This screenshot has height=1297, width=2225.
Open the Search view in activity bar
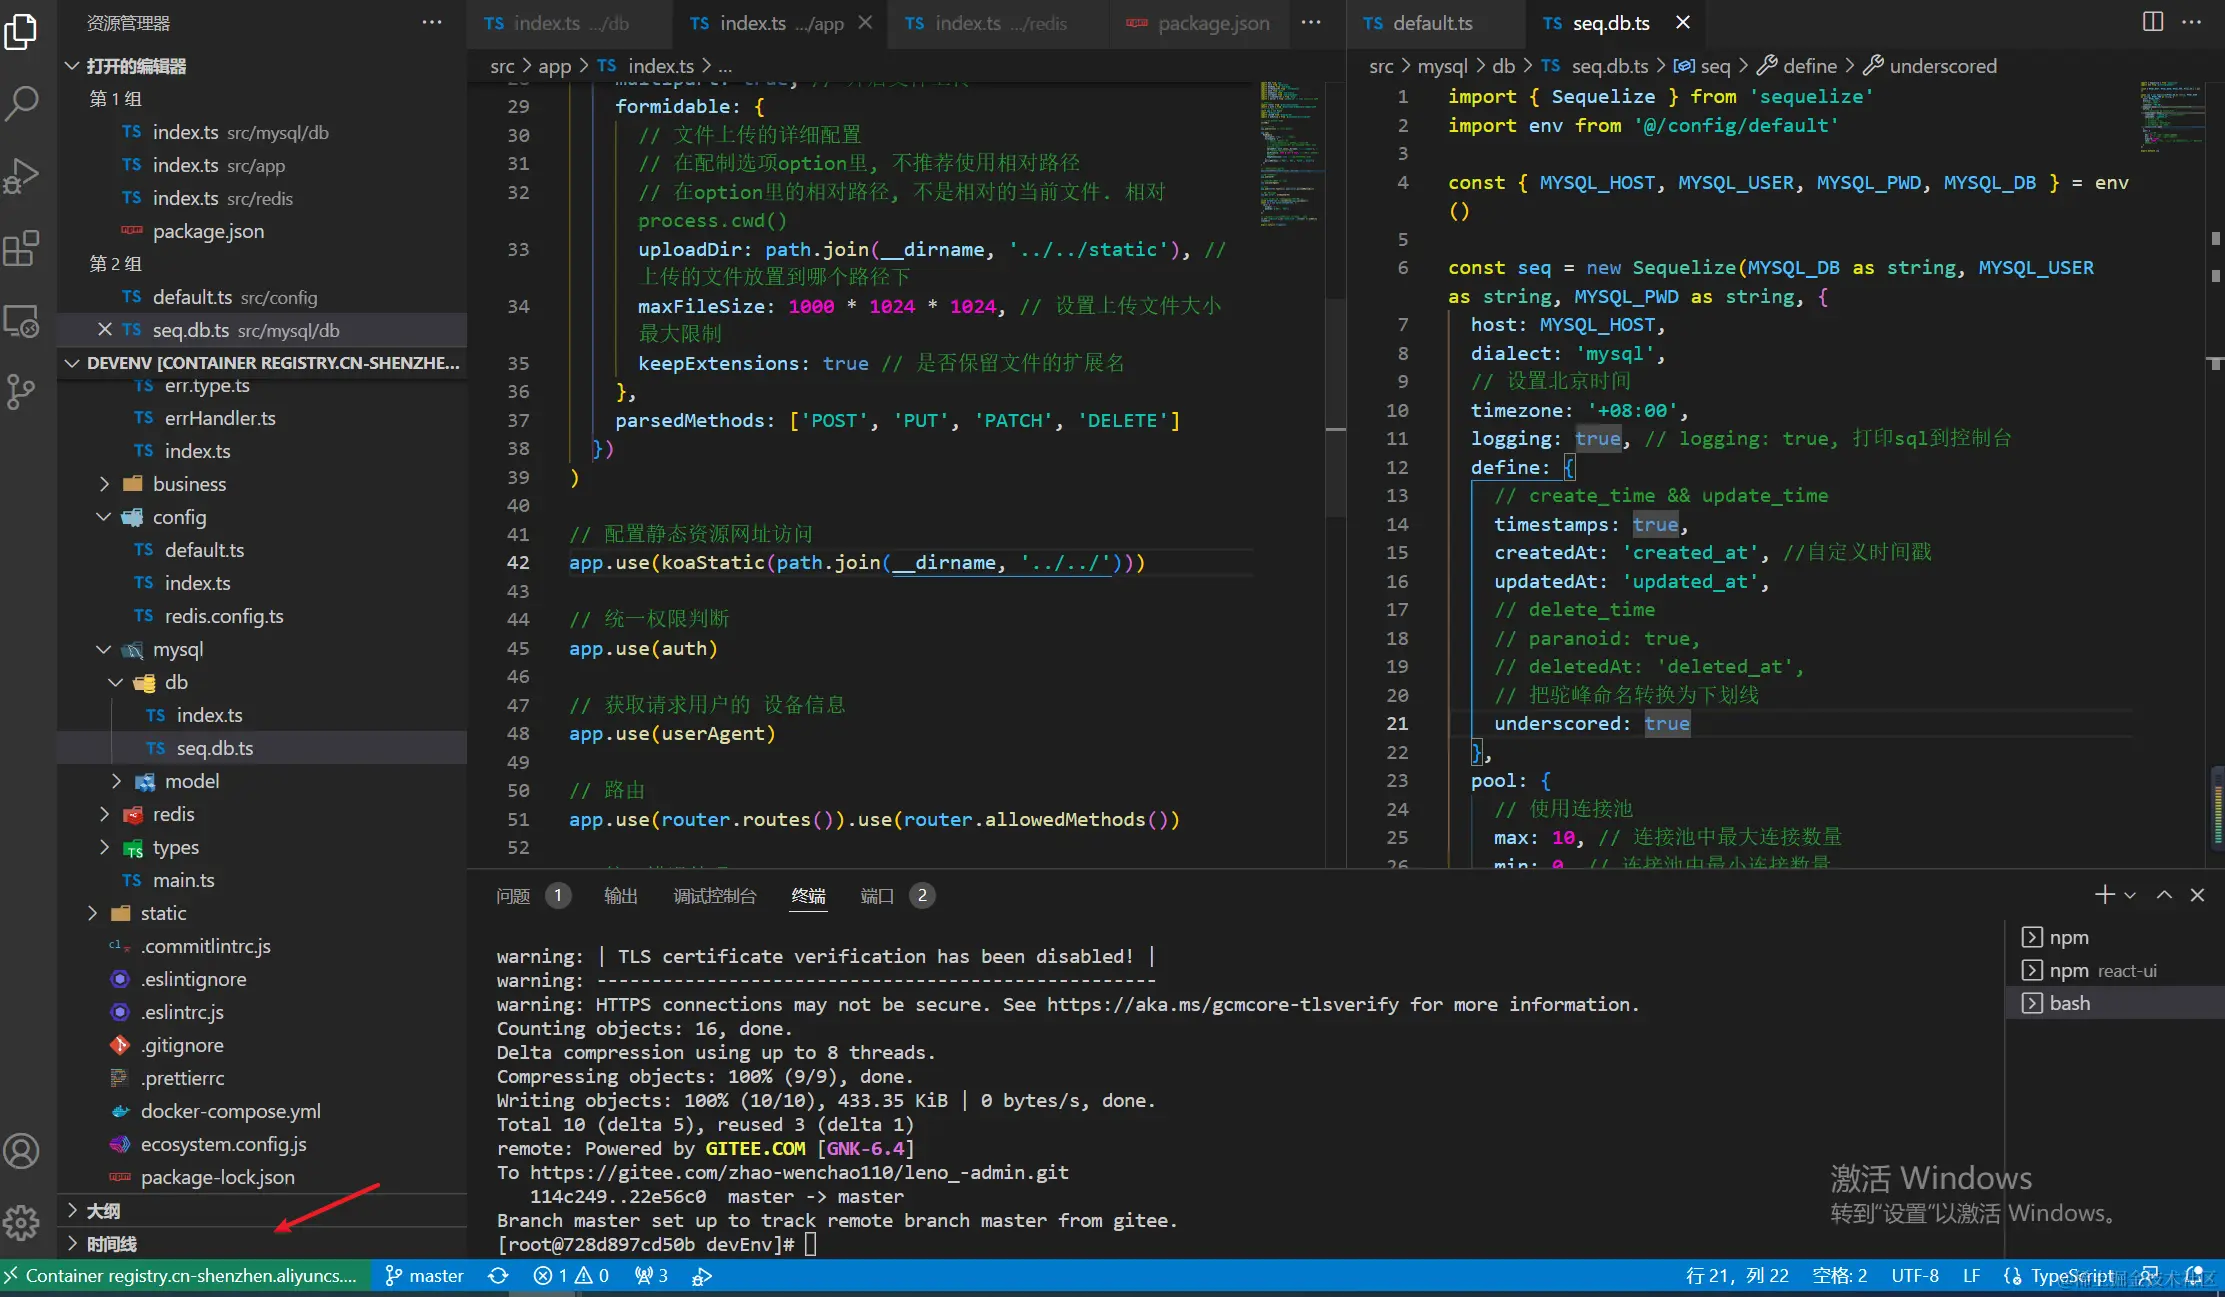pyautogui.click(x=22, y=102)
